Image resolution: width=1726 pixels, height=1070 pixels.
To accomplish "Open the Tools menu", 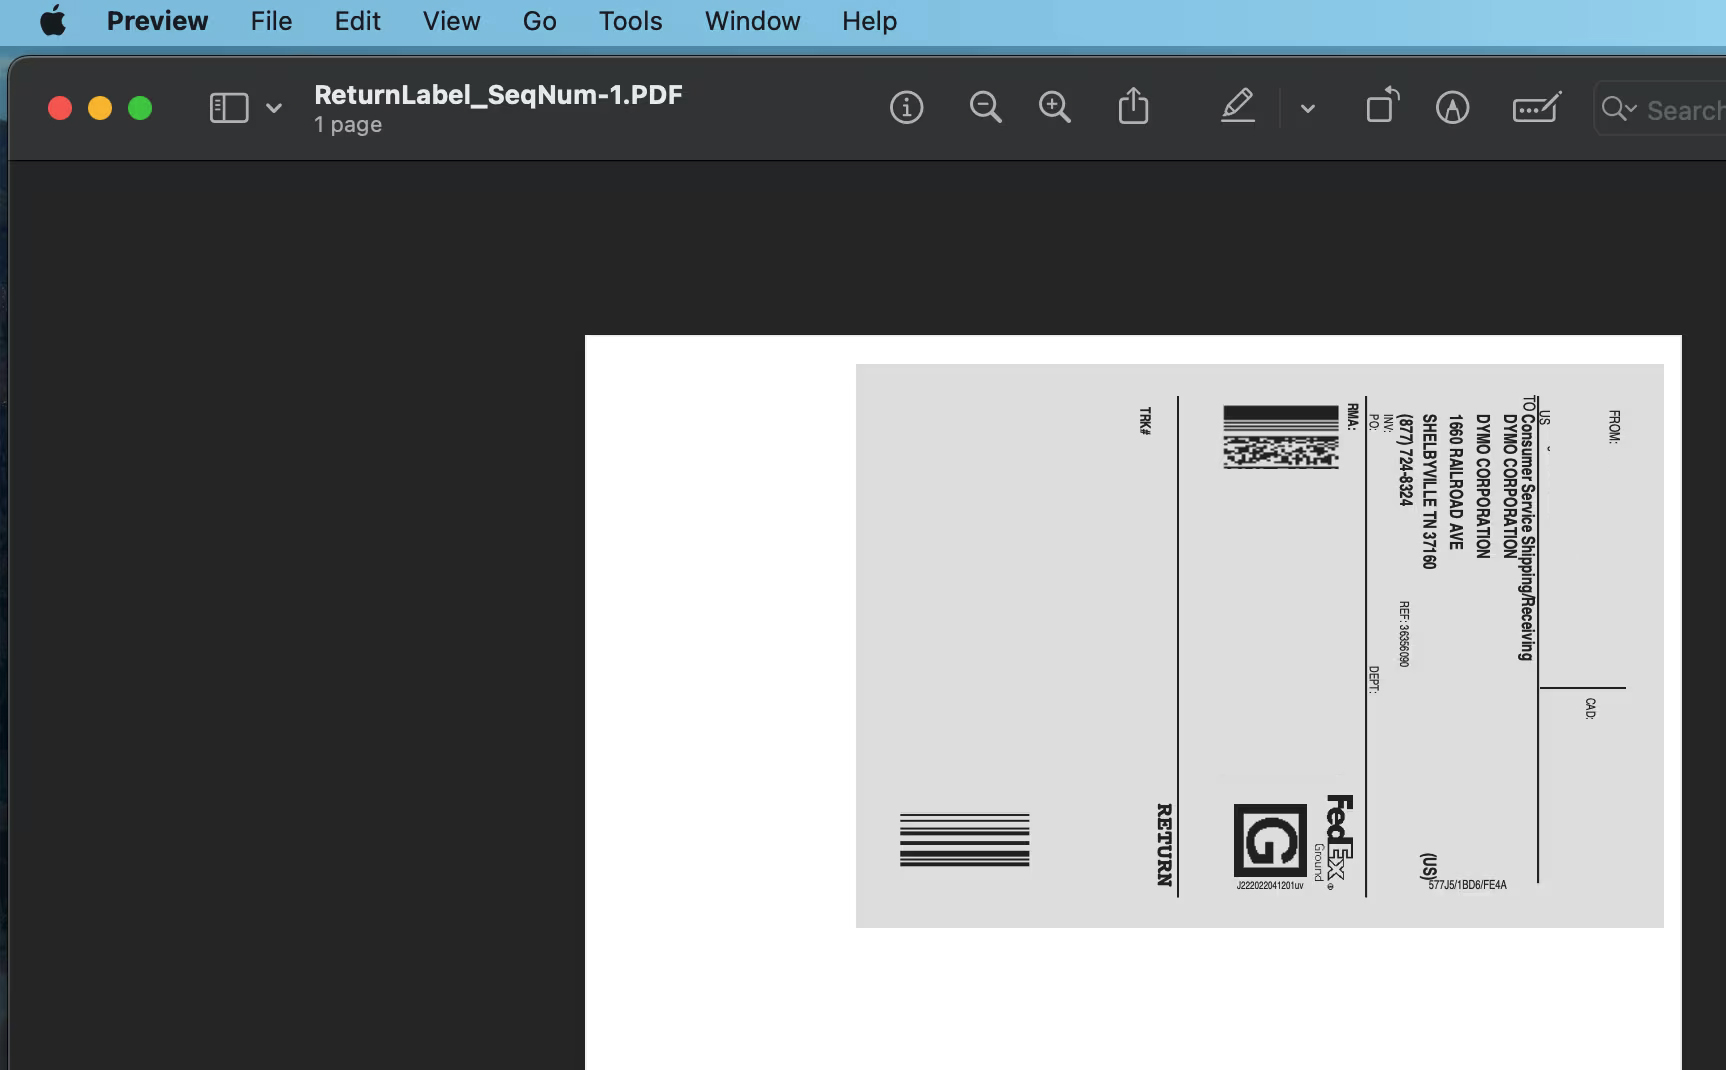I will click(630, 21).
